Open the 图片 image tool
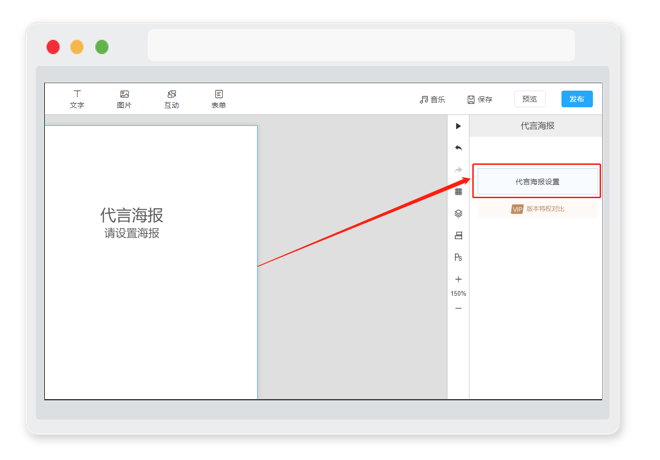Viewport: 660px width, 460px height. (x=124, y=99)
